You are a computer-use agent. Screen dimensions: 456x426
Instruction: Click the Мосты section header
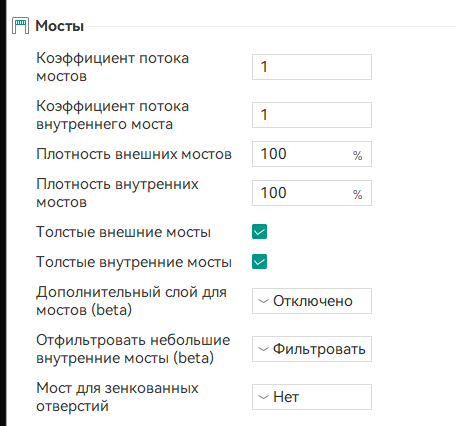click(60, 26)
